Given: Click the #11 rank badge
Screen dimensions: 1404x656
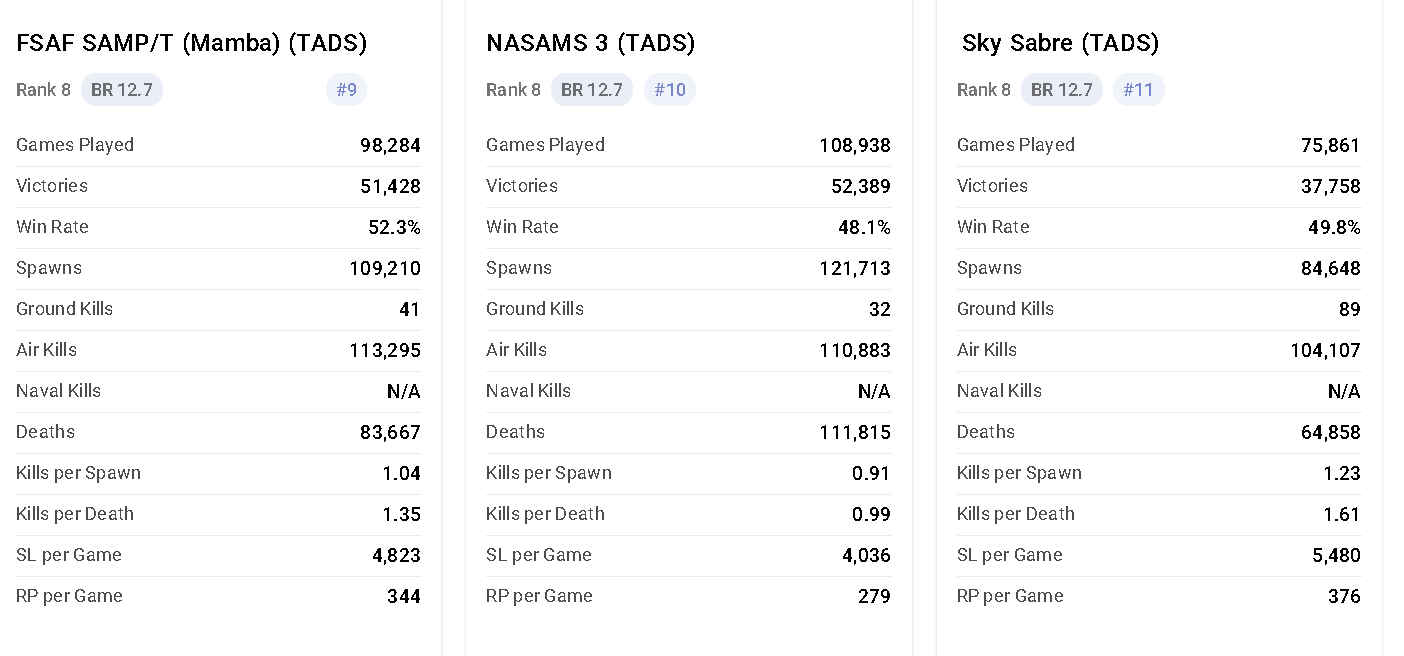Looking at the screenshot, I should pyautogui.click(x=1138, y=90).
